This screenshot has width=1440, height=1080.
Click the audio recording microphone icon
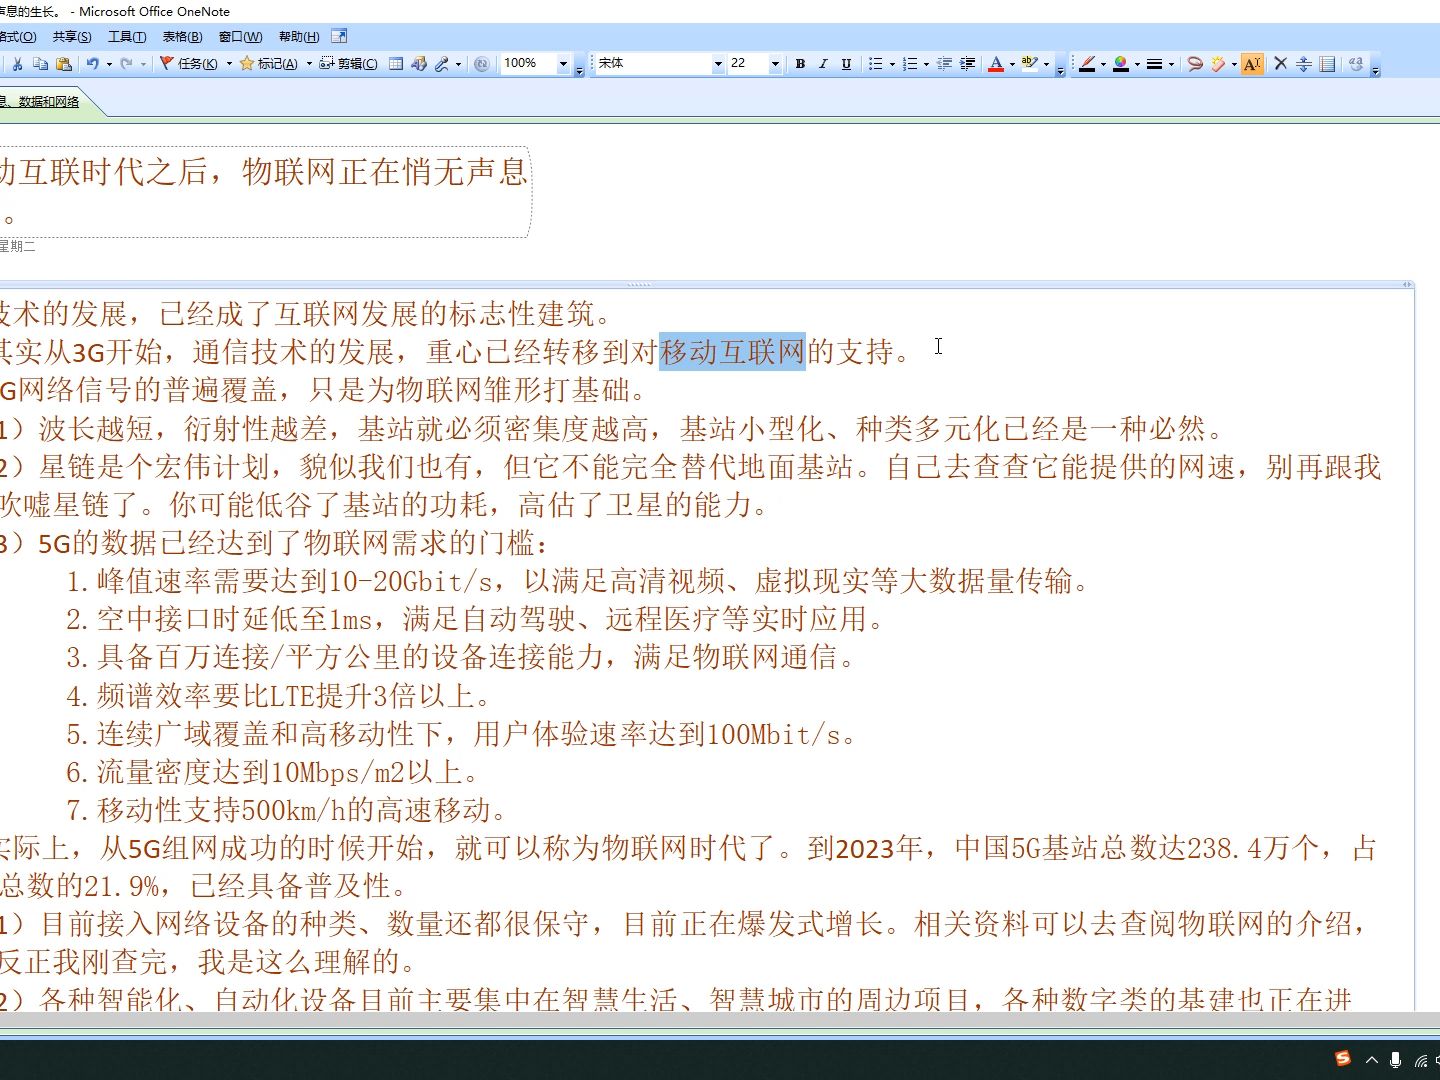[441, 63]
